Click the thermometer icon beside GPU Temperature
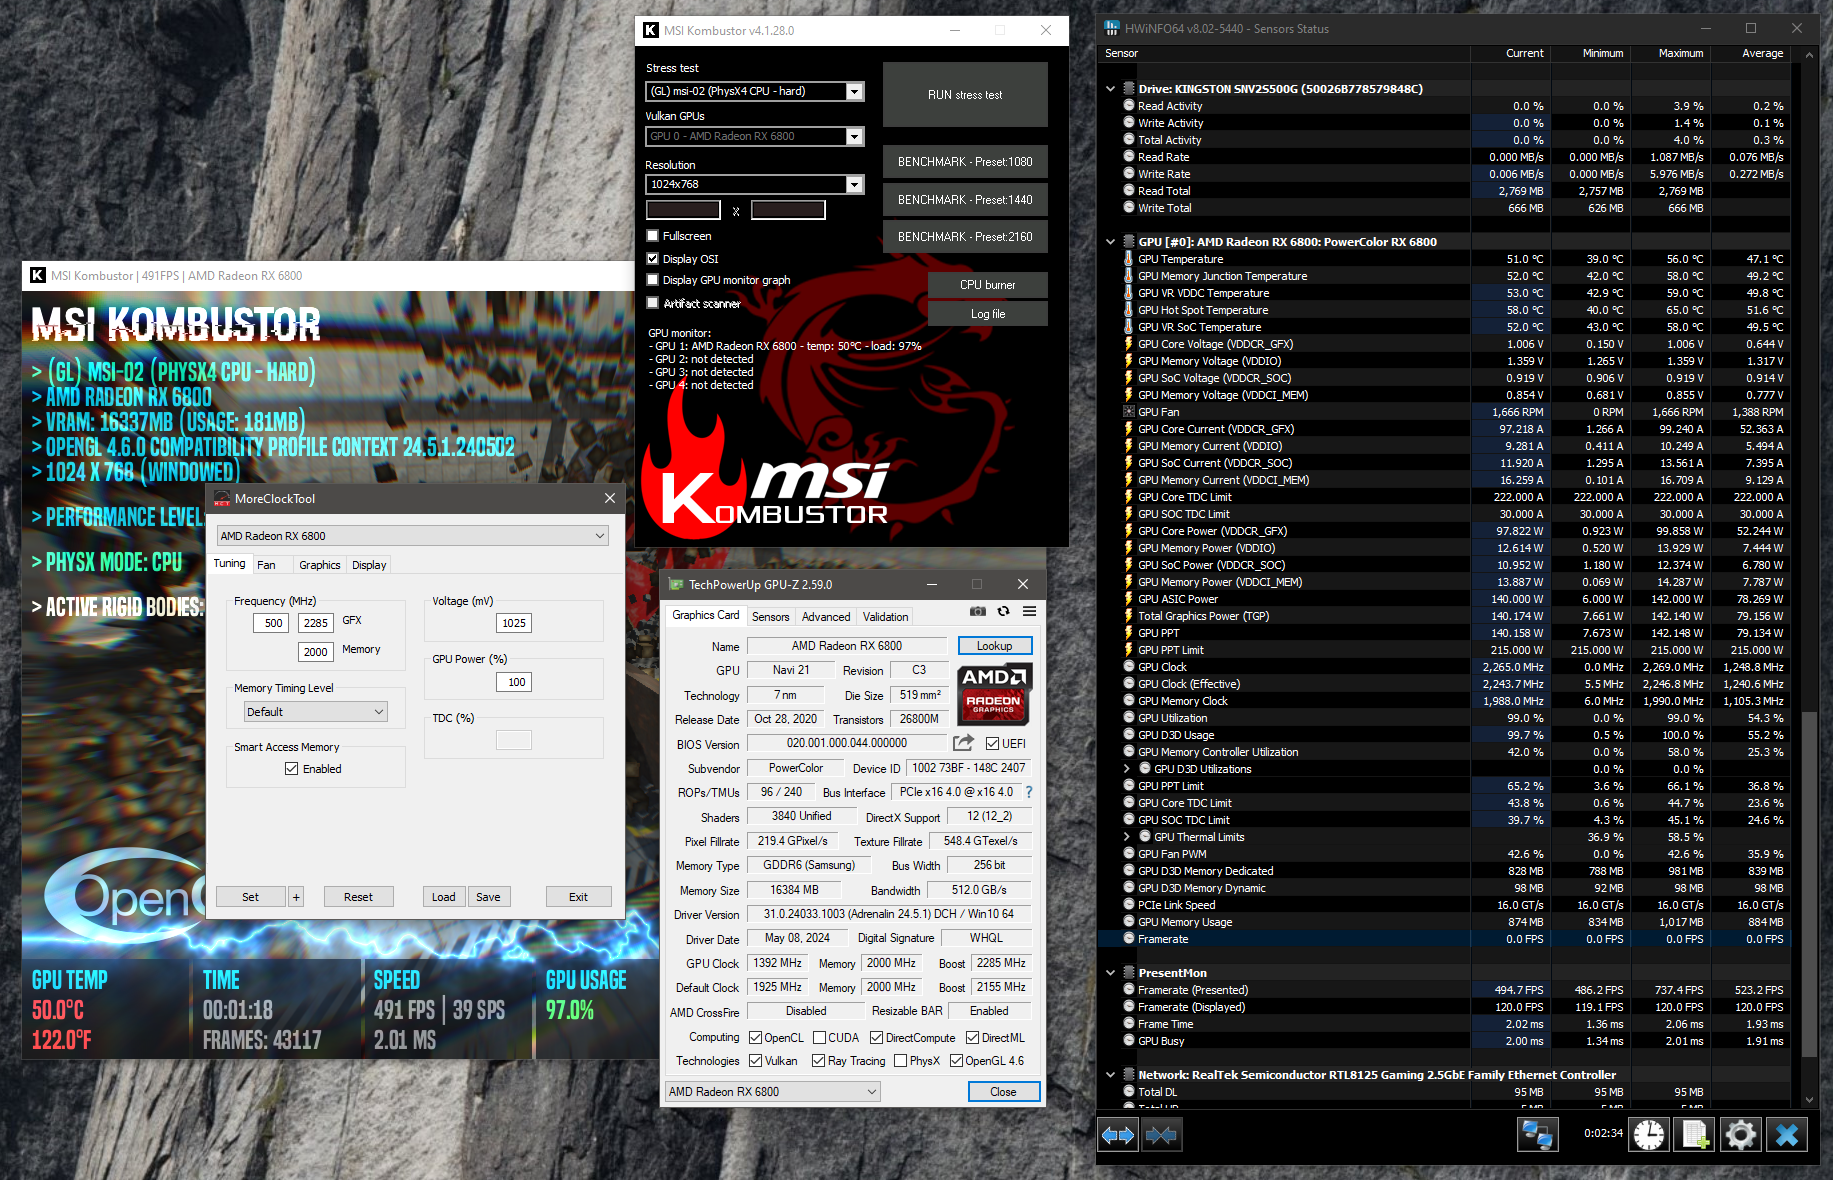Image resolution: width=1833 pixels, height=1180 pixels. click(1129, 259)
